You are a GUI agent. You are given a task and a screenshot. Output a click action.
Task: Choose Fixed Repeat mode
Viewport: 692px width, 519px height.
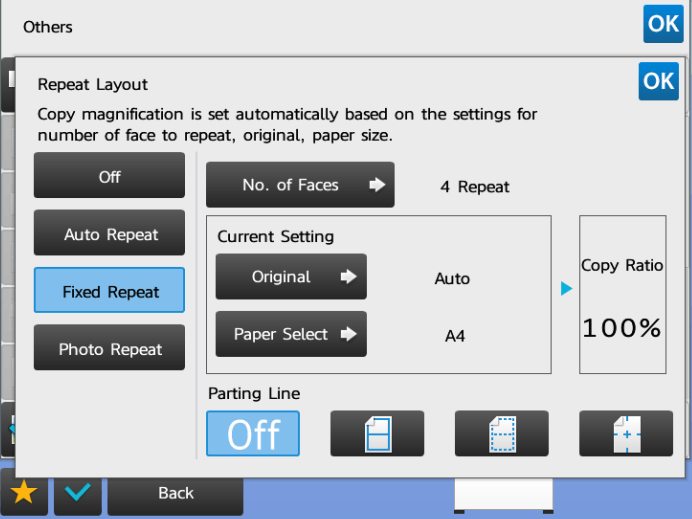click(x=109, y=290)
